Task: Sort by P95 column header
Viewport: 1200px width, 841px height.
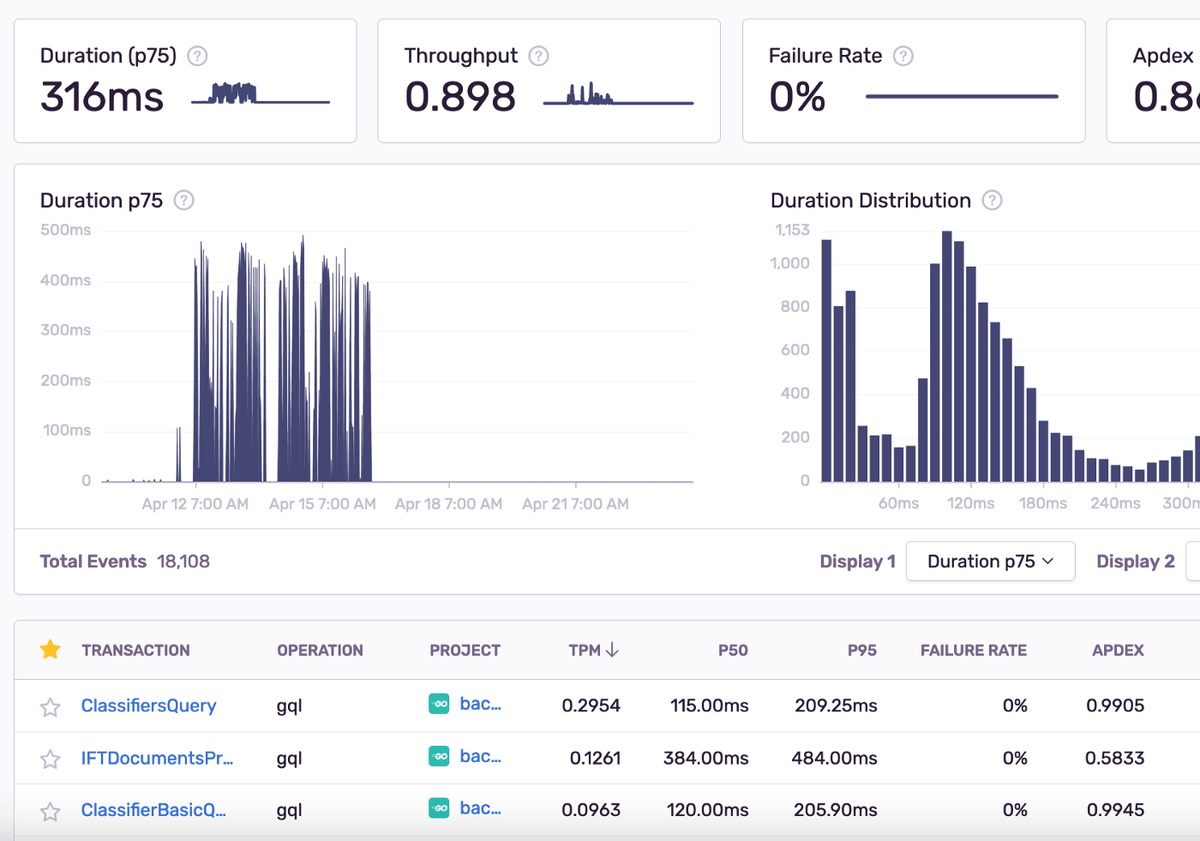Action: tap(861, 650)
